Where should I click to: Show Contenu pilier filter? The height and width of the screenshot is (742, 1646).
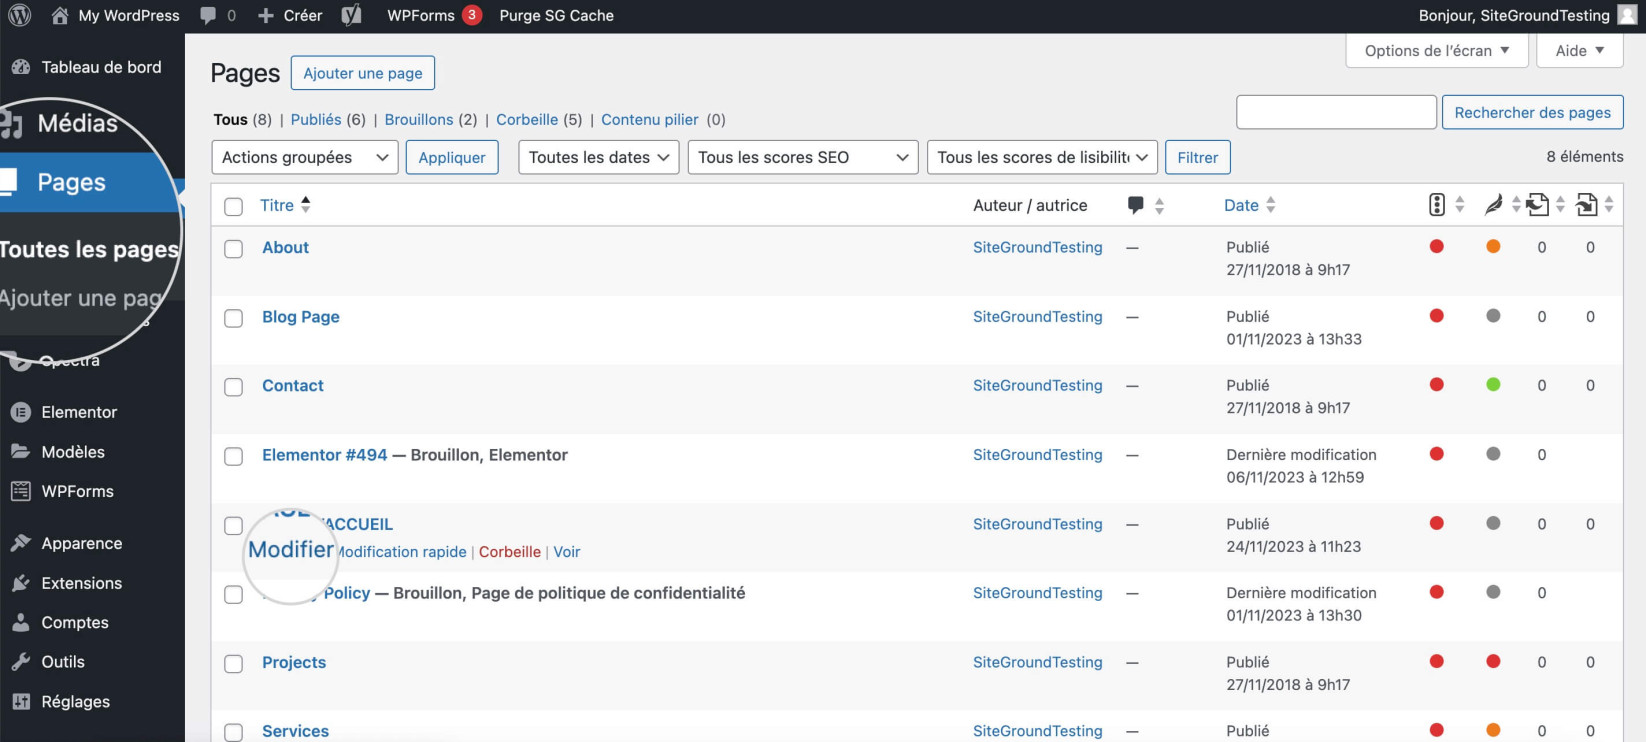click(650, 119)
